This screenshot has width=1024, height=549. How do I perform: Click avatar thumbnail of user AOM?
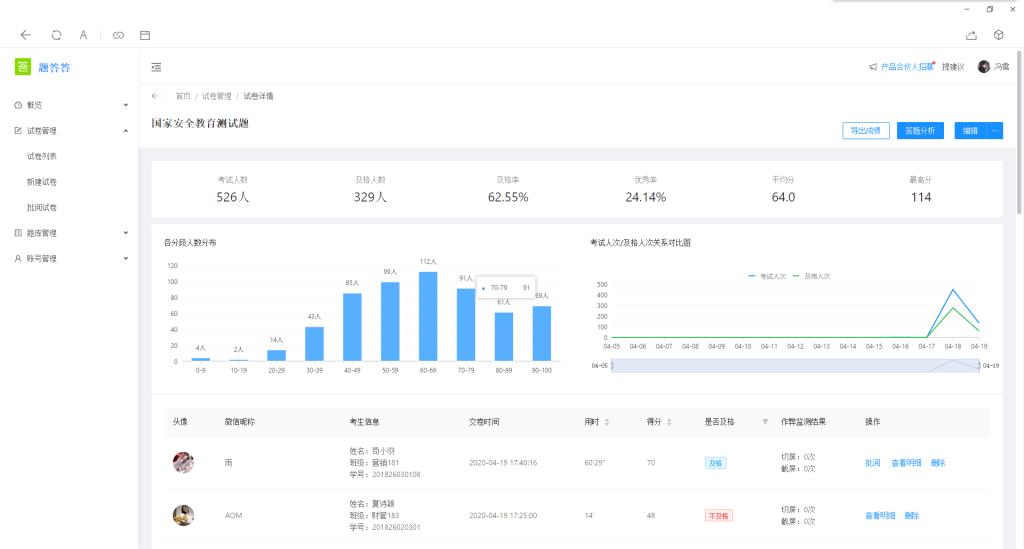pyautogui.click(x=183, y=515)
